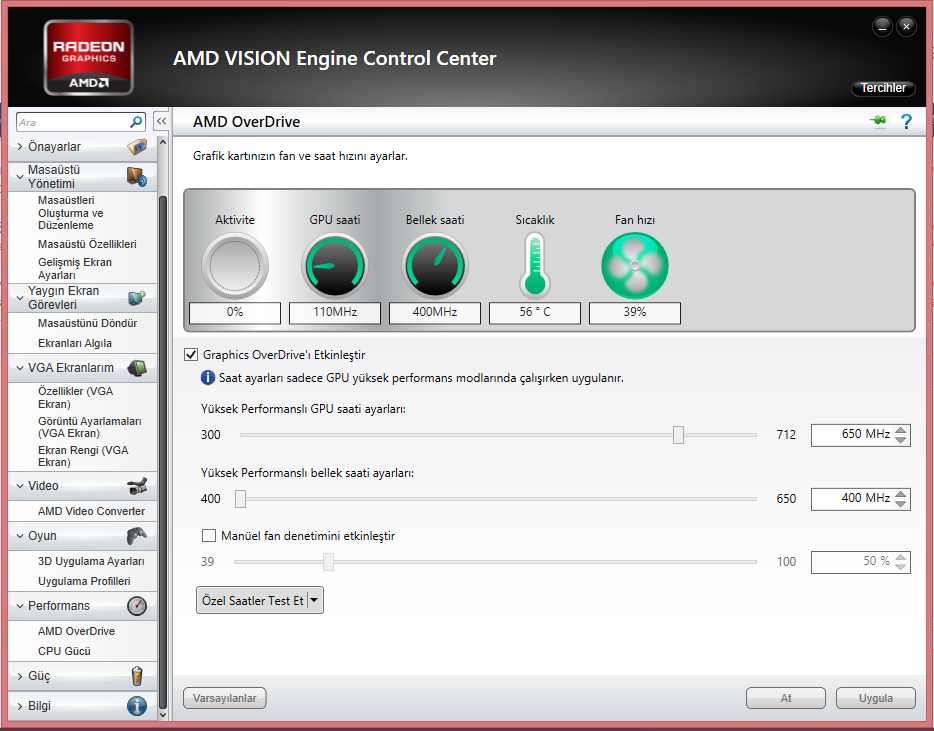
Task: Click the sidebar scroll up arrow
Action: 163,143
